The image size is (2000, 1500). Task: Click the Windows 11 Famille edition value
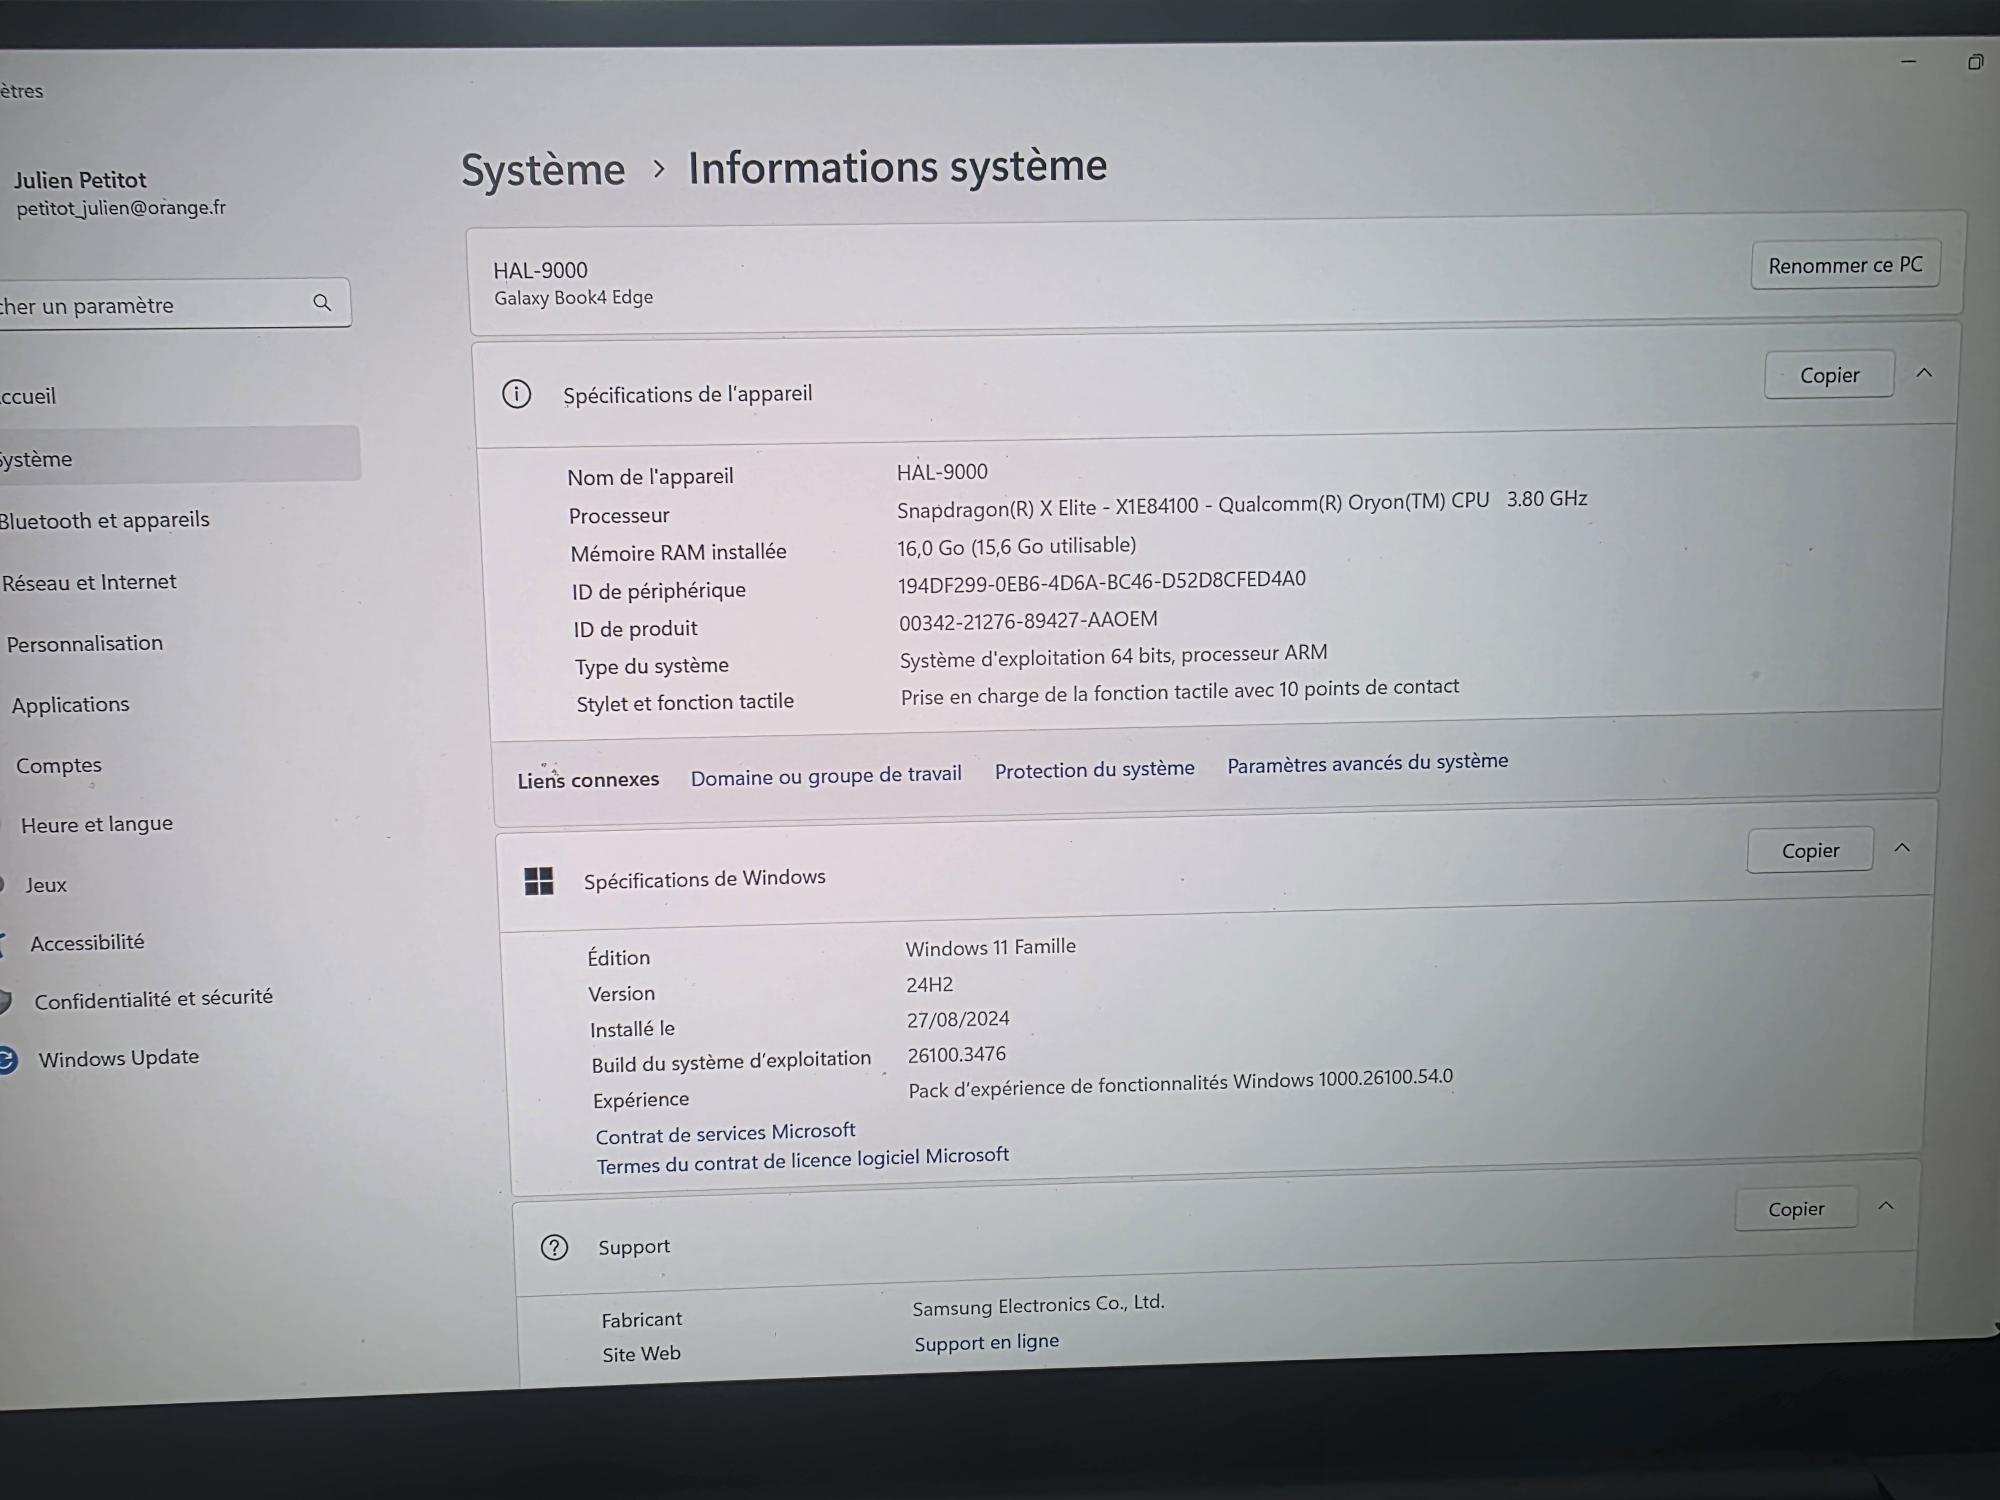click(x=990, y=947)
